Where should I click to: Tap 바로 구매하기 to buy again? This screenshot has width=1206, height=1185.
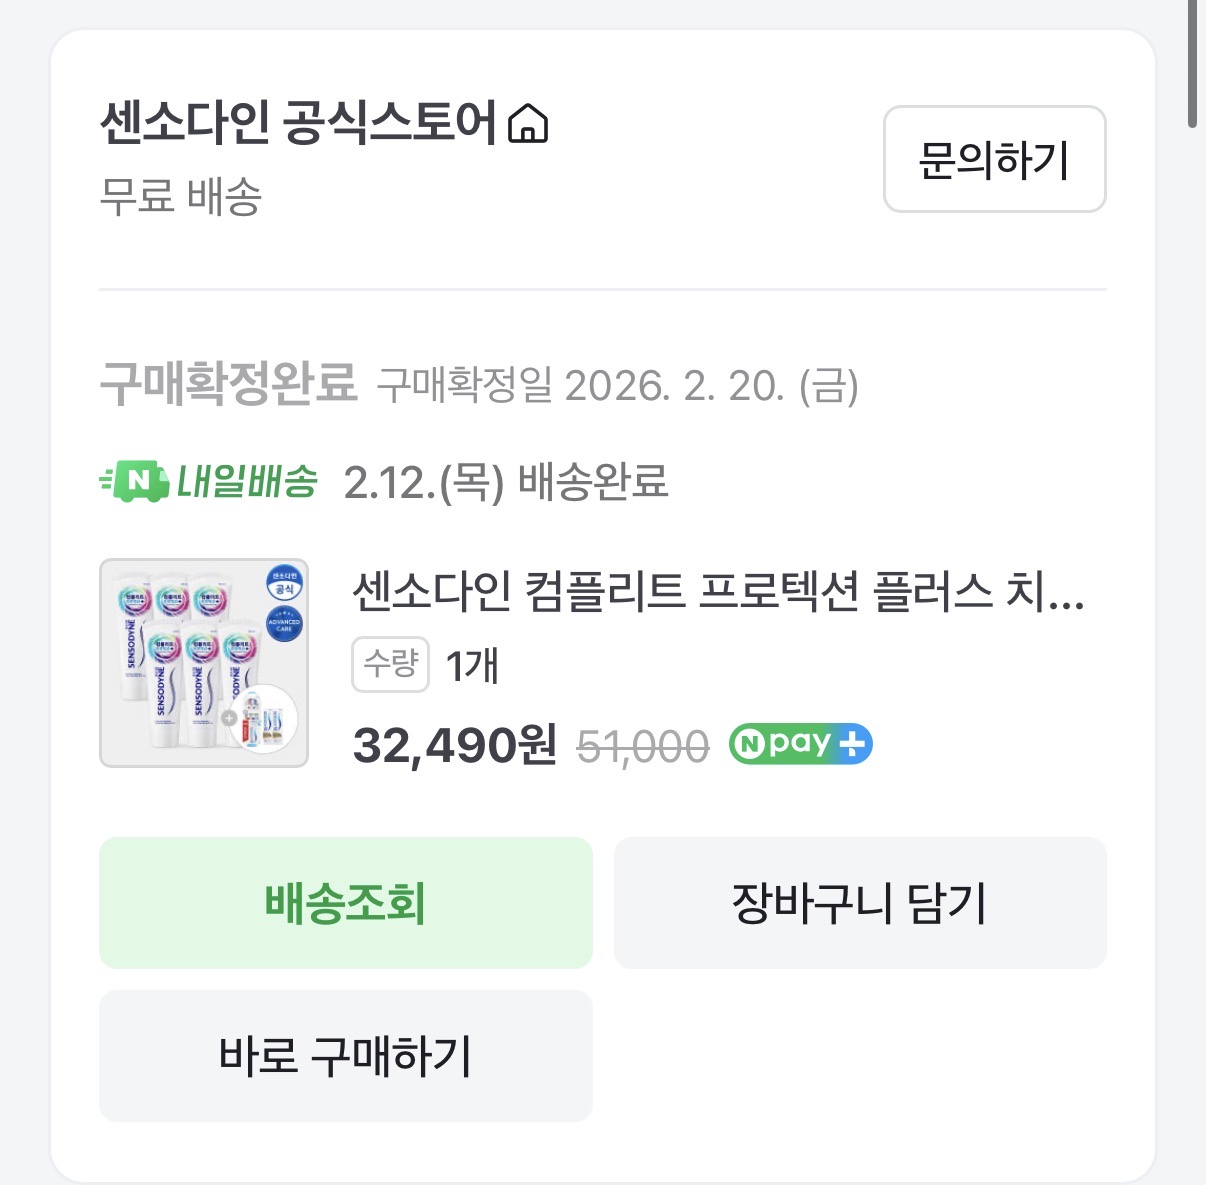345,1055
